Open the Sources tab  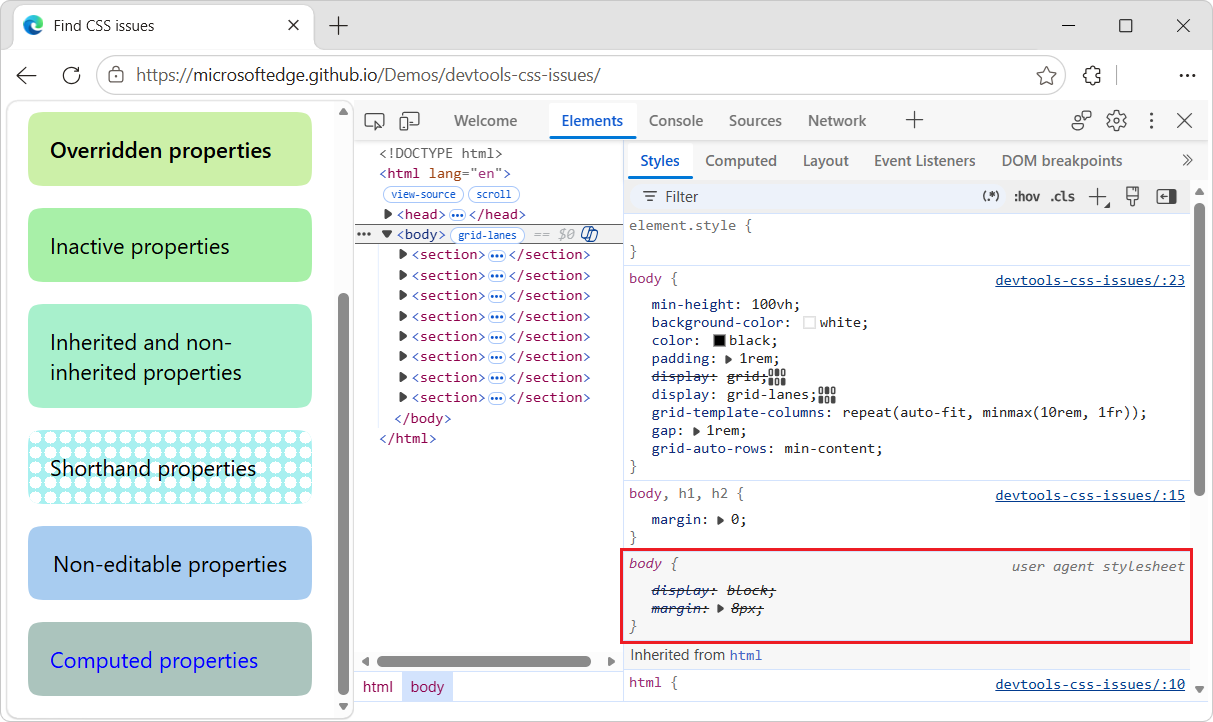(x=755, y=121)
